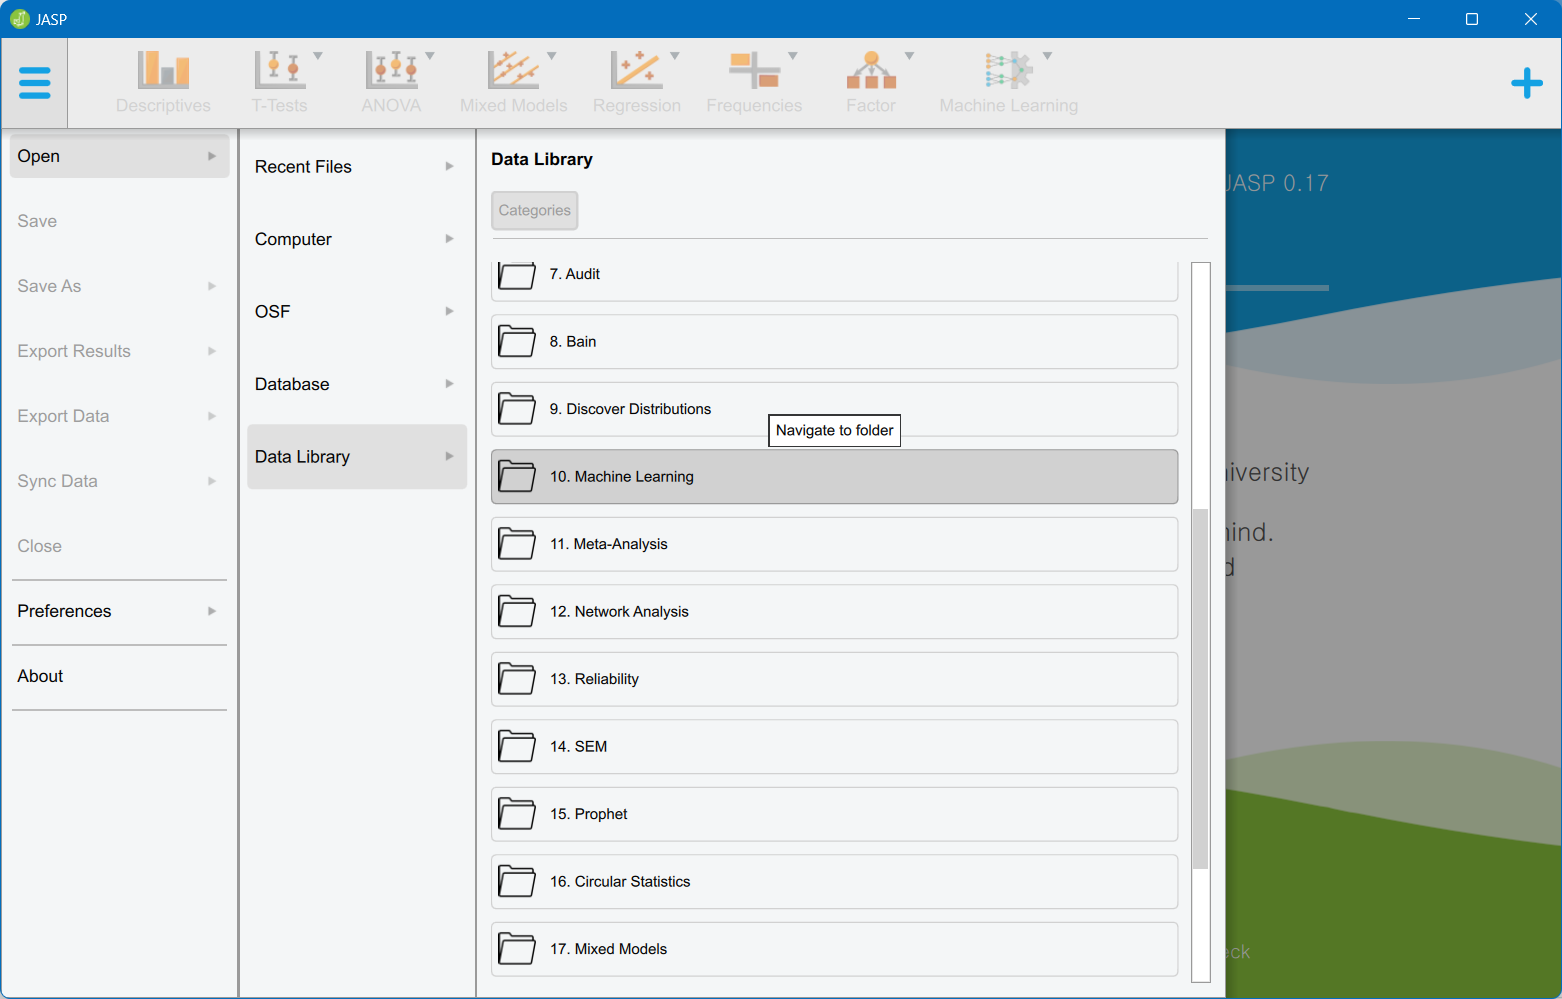Viewport: 1562px width, 999px height.
Task: Open the Factor module icon
Action: pos(871,70)
